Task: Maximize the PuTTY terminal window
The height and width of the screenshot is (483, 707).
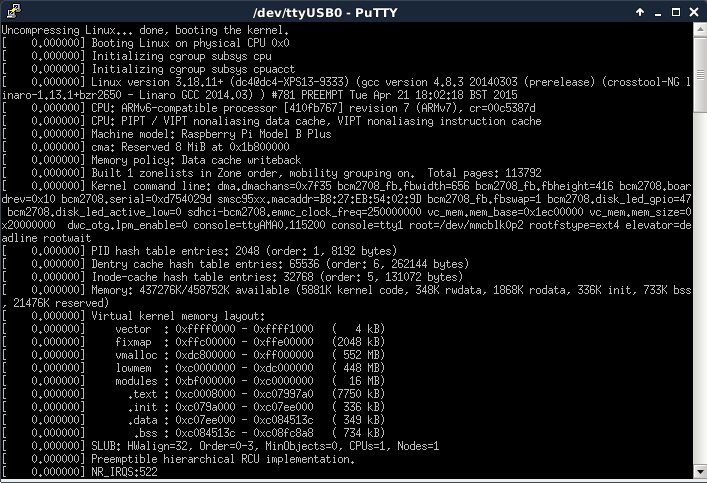Action: tap(678, 10)
